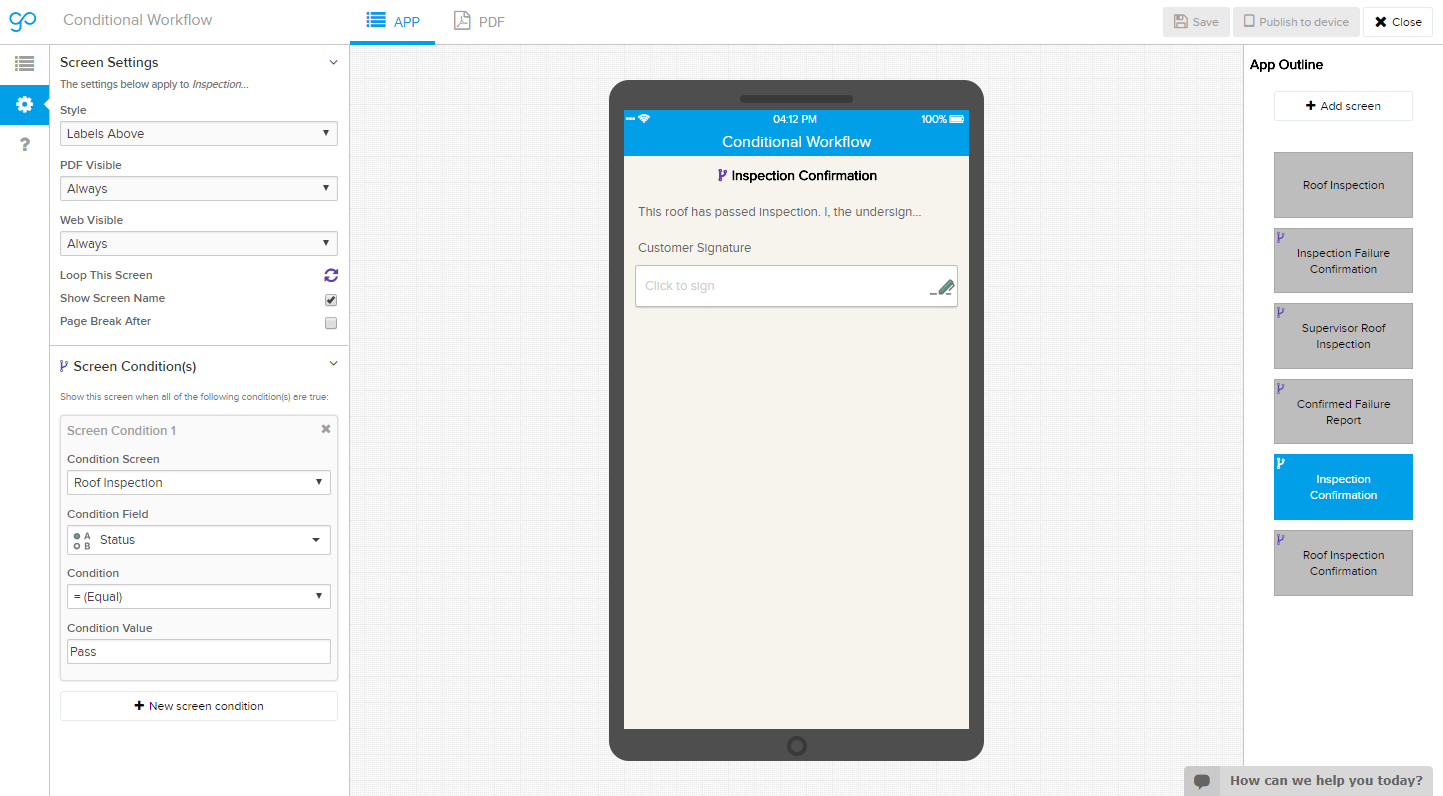
Task: Remove Screen Condition 1 with the X icon
Action: click(325, 429)
